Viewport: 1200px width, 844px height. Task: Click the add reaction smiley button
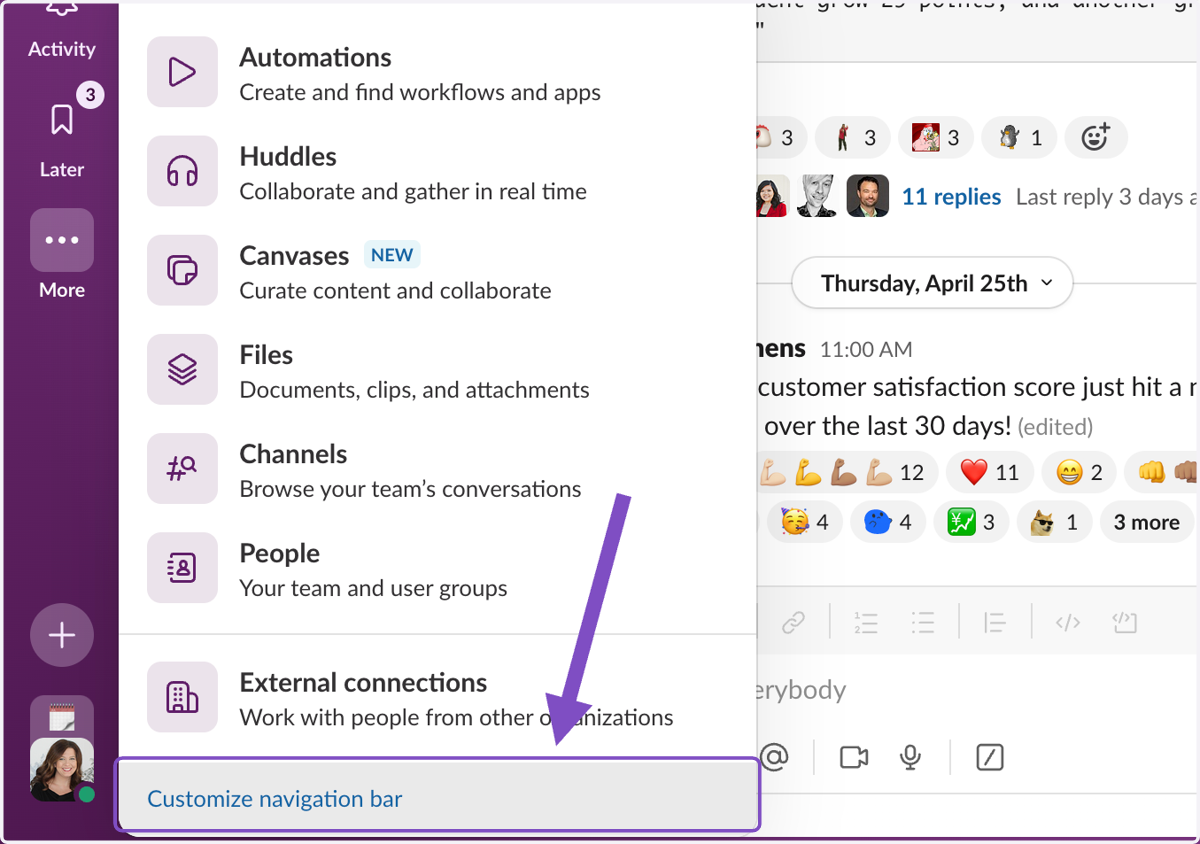pos(1096,137)
